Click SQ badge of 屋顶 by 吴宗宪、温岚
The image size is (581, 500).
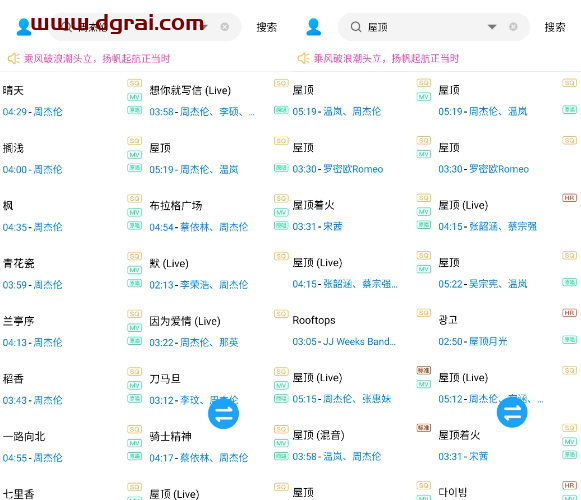click(570, 255)
